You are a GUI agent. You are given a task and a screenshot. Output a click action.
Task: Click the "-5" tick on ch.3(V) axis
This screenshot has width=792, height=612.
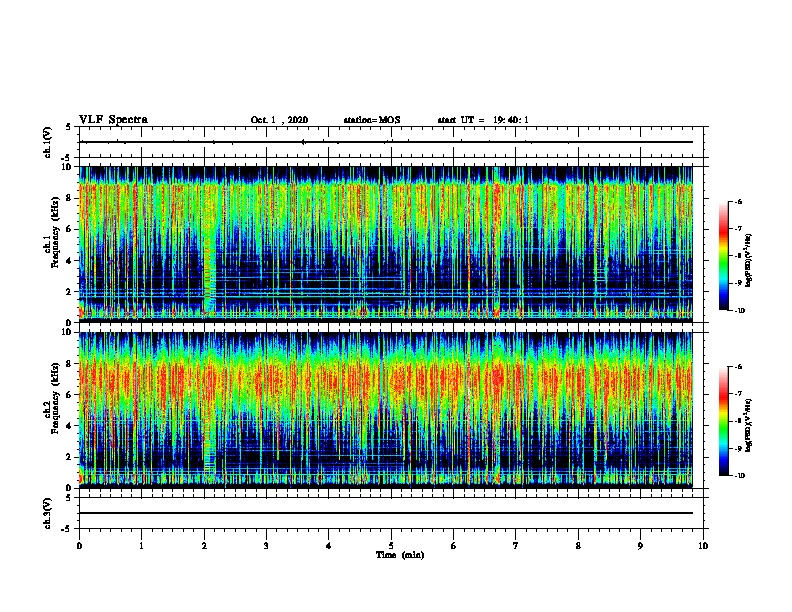coord(67,529)
